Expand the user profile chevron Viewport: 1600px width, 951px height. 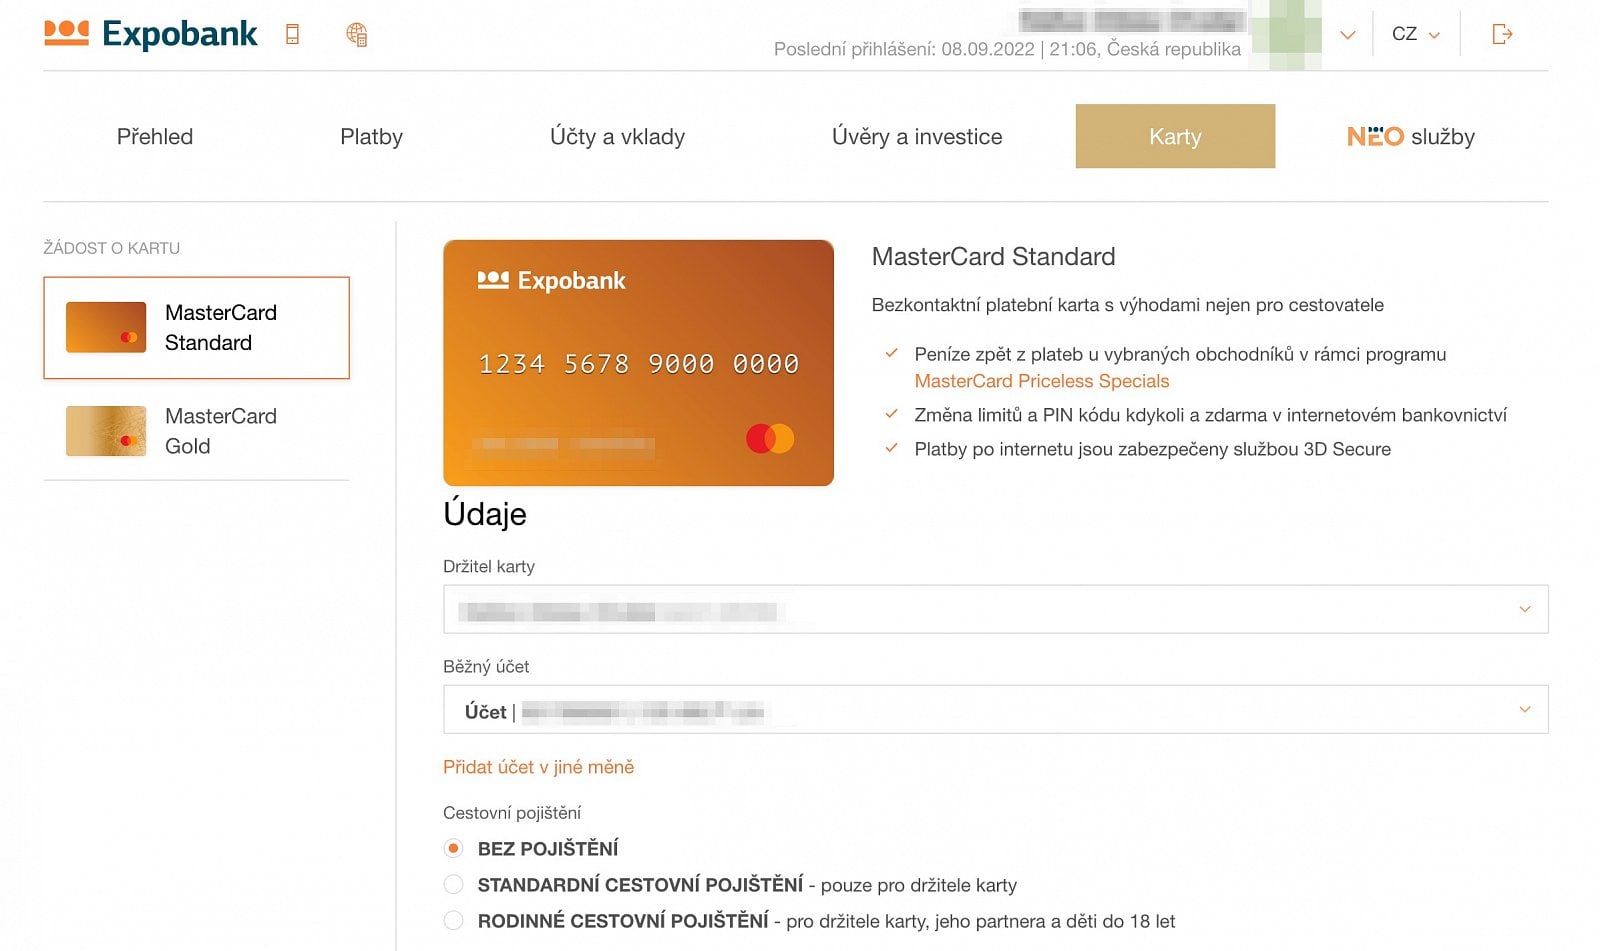(x=1348, y=35)
